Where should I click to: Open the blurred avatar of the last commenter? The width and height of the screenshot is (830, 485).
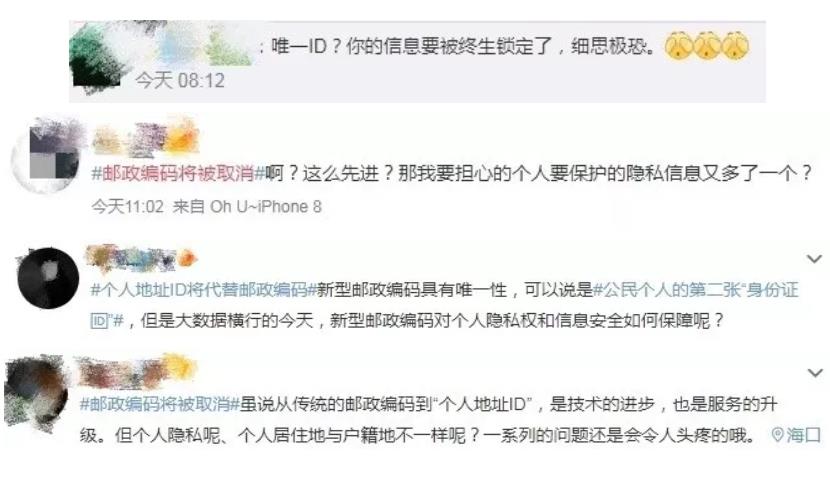coord(36,390)
